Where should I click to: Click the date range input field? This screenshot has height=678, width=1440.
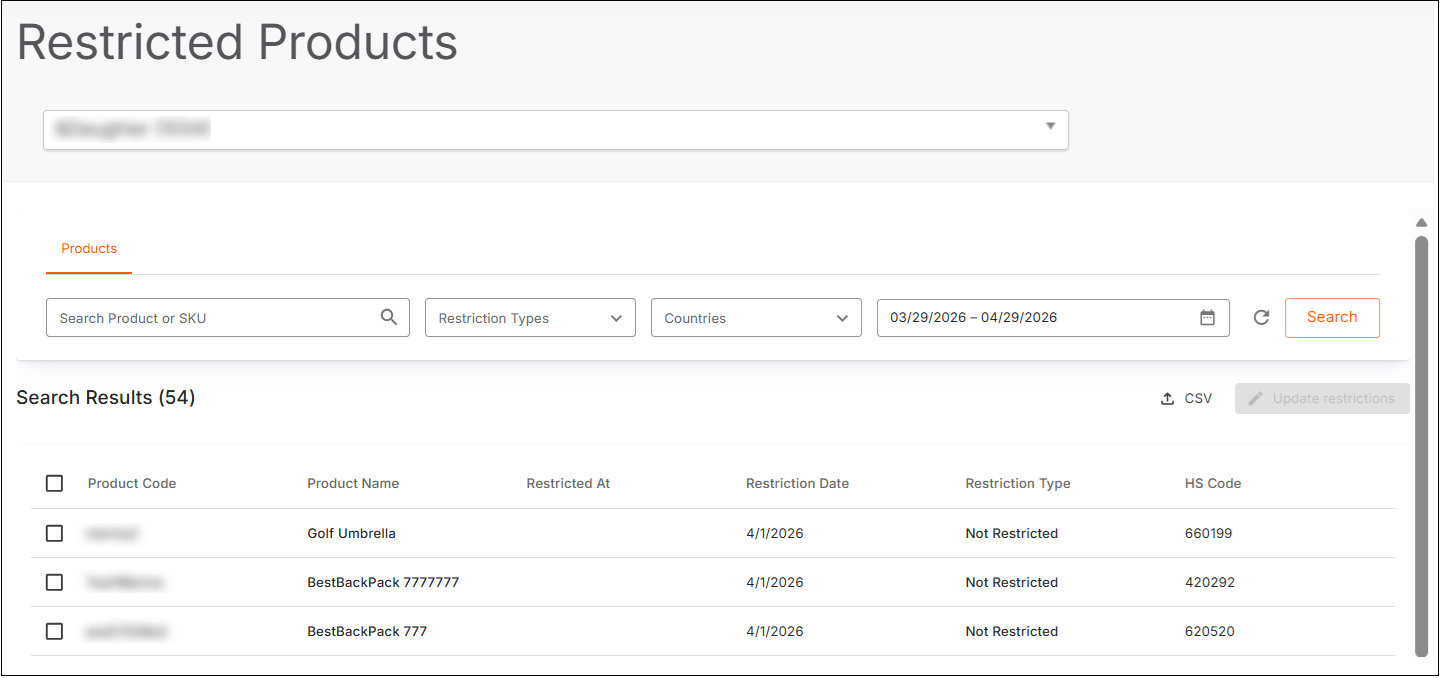pyautogui.click(x=1053, y=318)
